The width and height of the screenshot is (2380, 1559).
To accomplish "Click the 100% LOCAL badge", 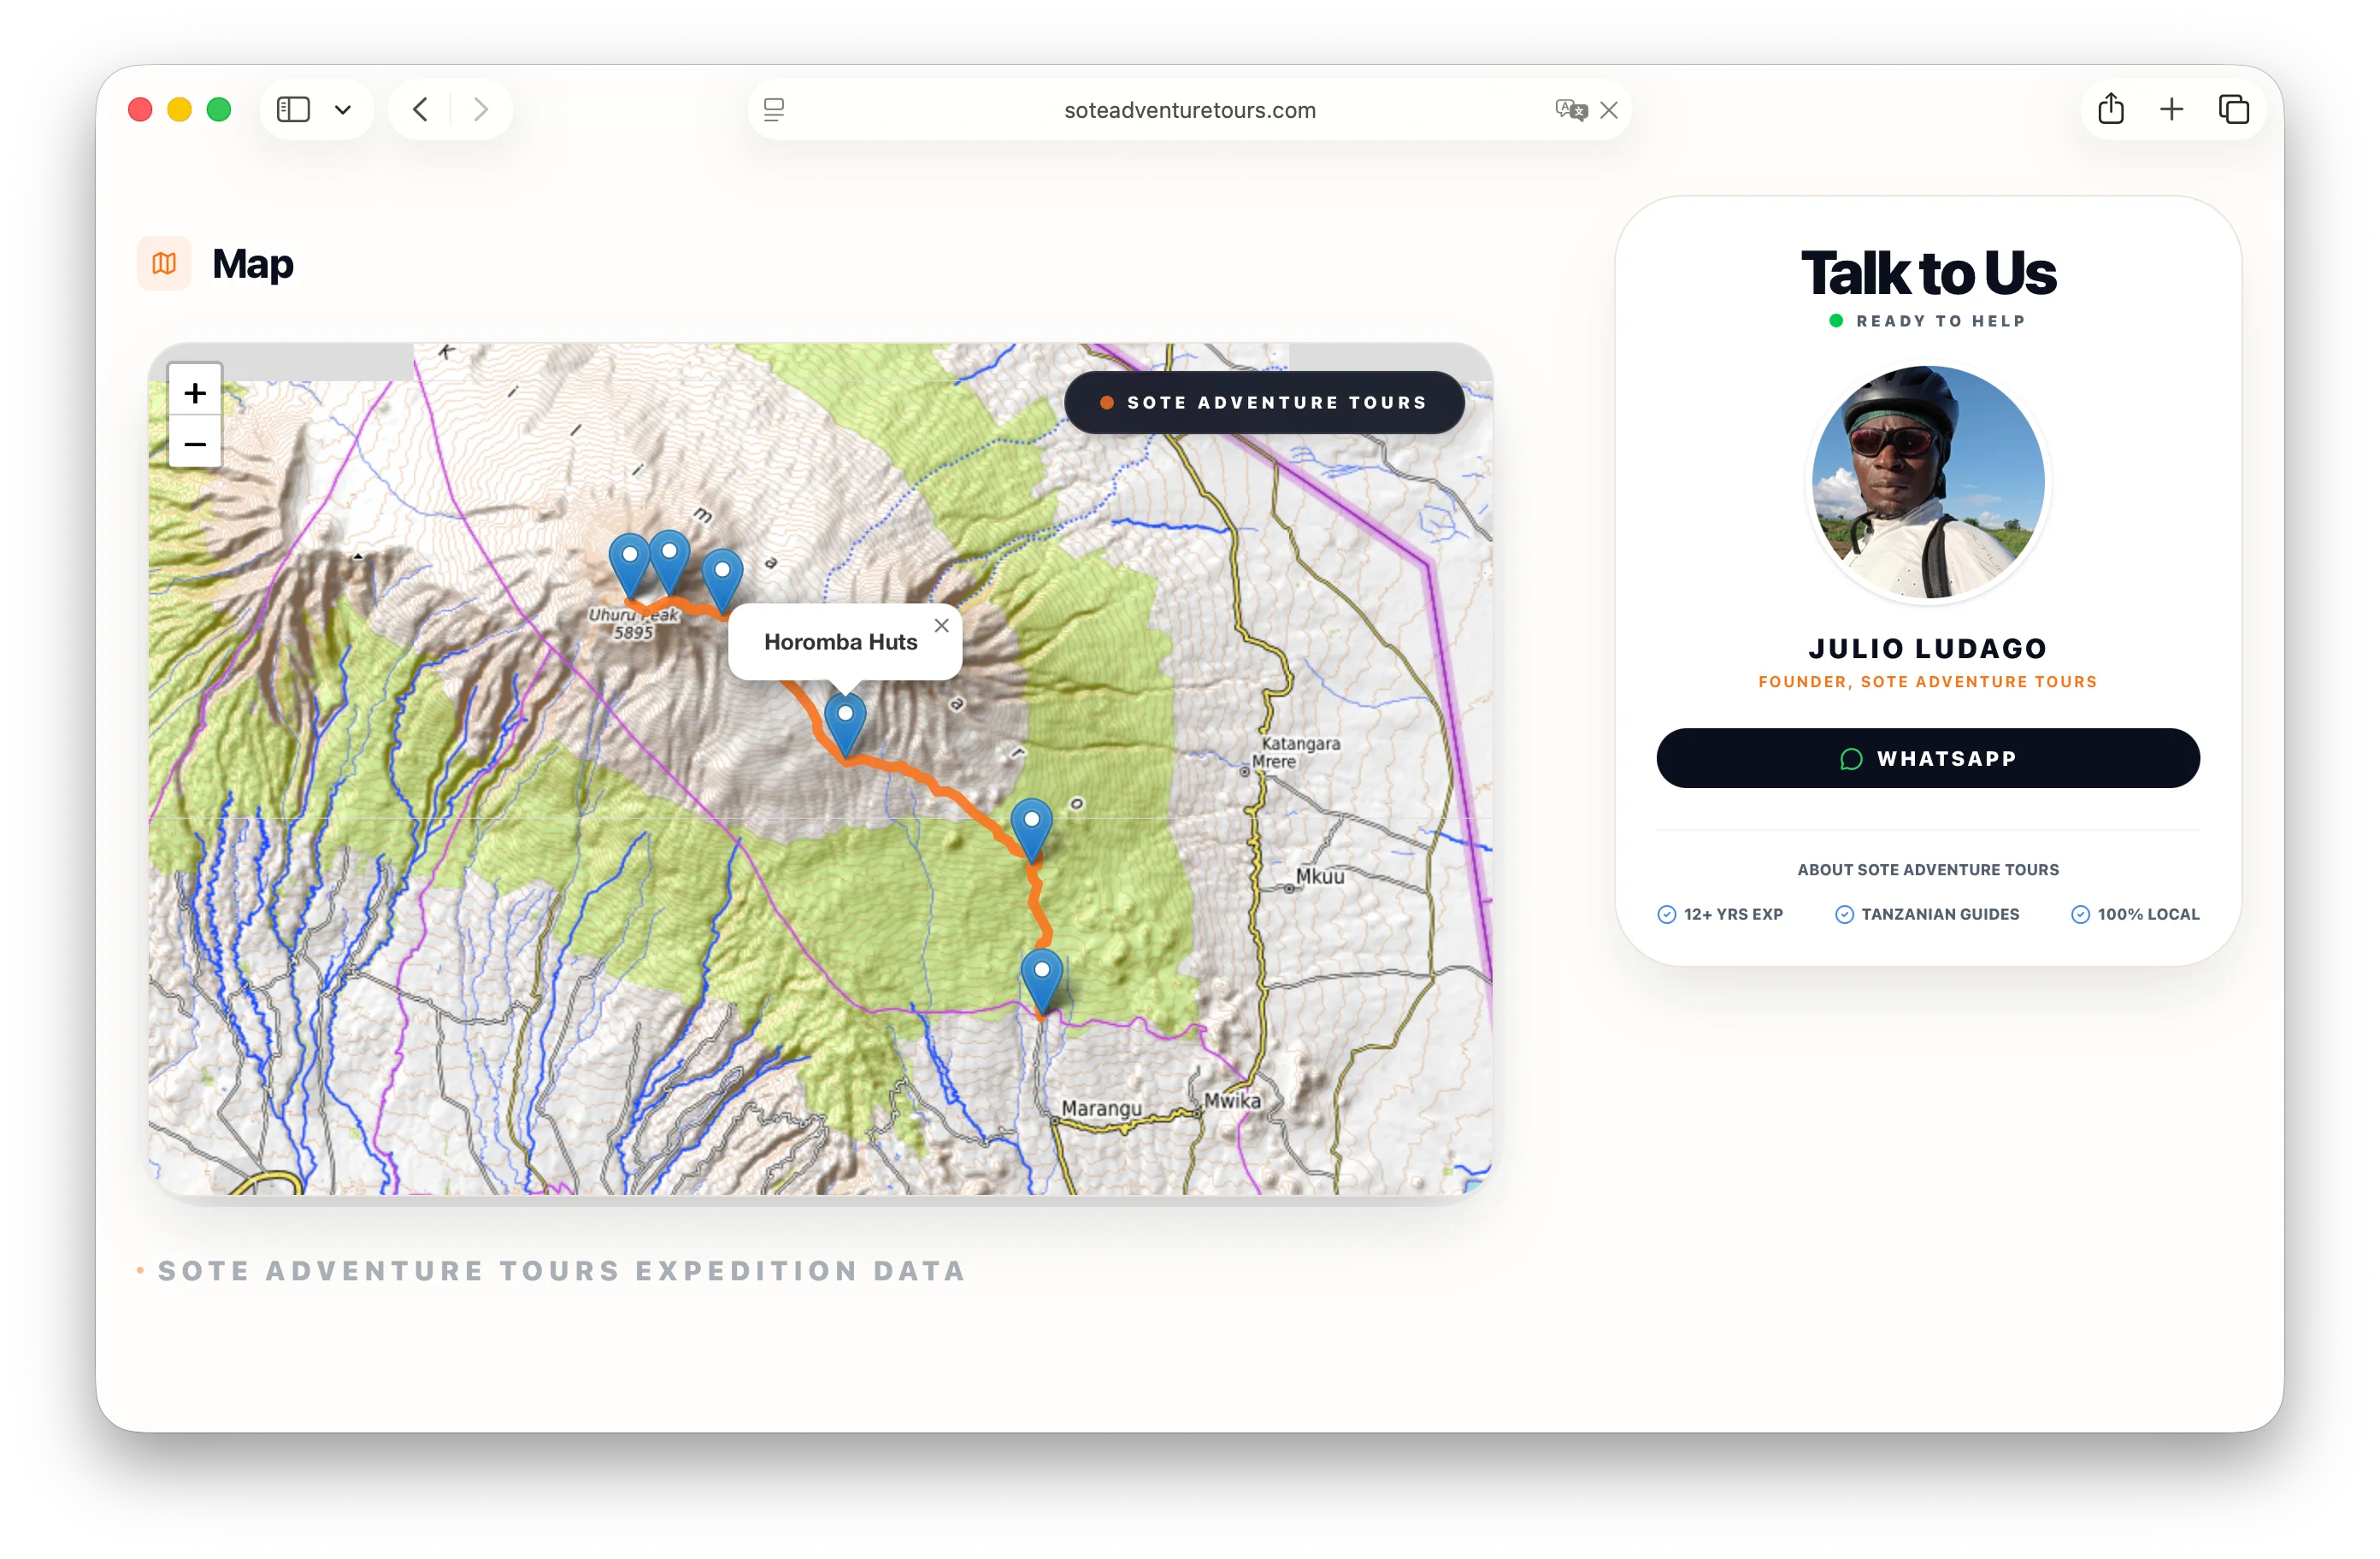I will [x=2135, y=914].
